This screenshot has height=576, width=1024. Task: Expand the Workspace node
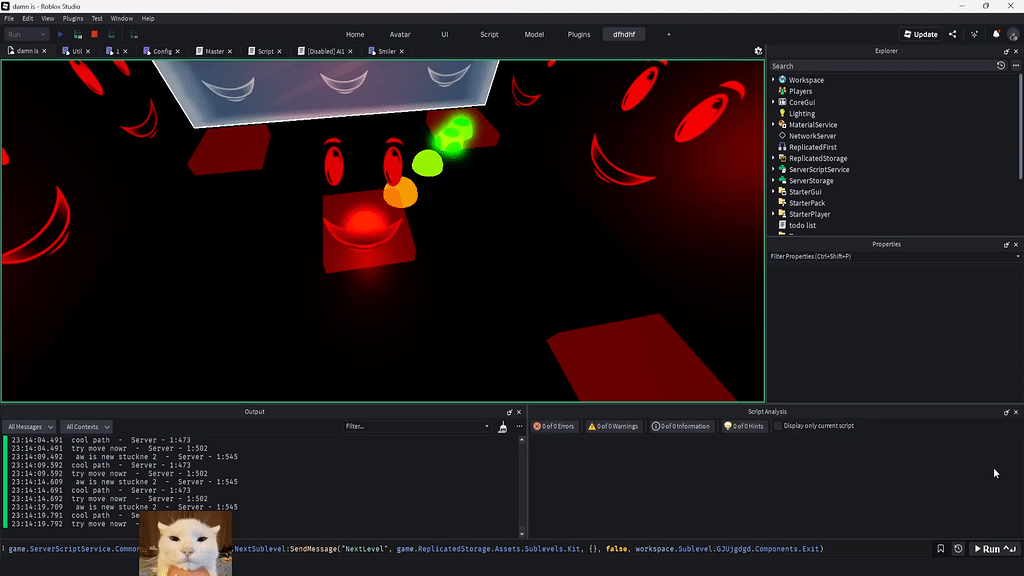[774, 80]
